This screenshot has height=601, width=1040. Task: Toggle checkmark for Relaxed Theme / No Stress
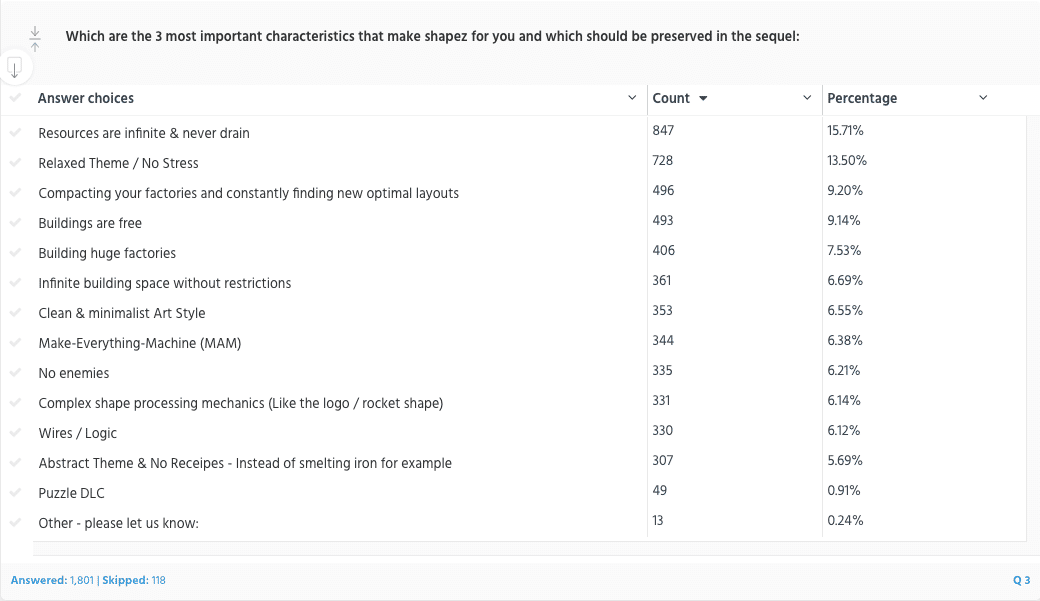(x=15, y=163)
